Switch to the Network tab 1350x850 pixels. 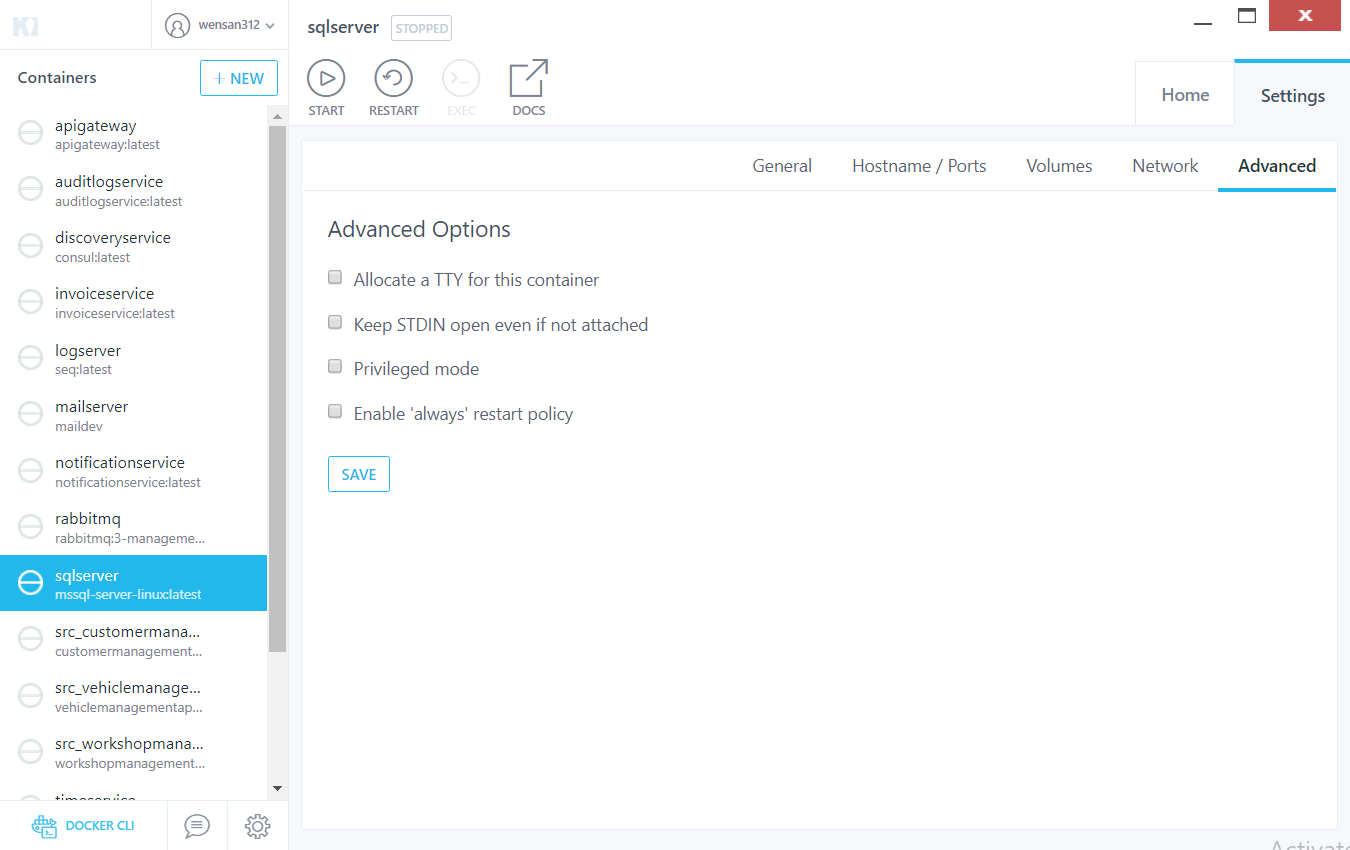[1165, 166]
